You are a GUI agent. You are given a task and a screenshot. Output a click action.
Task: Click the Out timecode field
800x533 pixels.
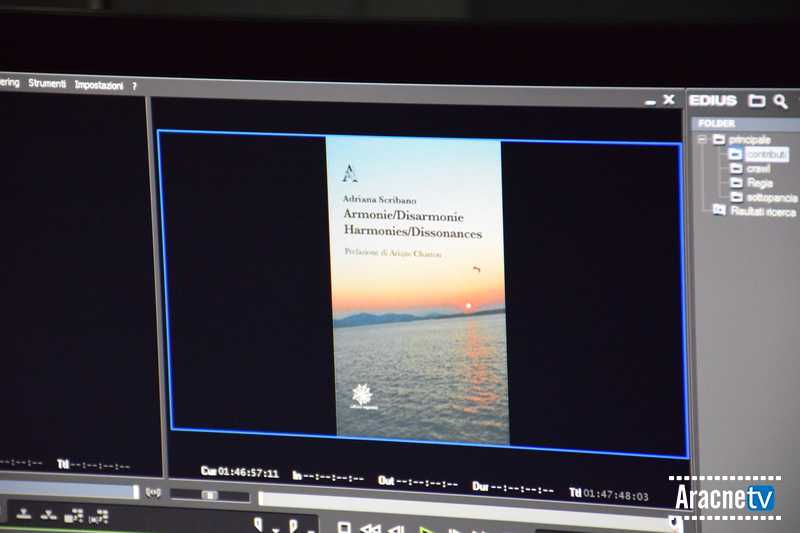tap(418, 482)
